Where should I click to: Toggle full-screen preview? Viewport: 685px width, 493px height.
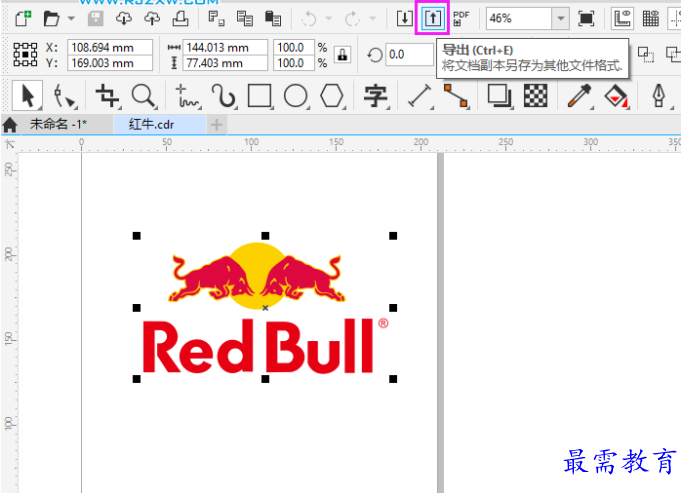tap(586, 18)
